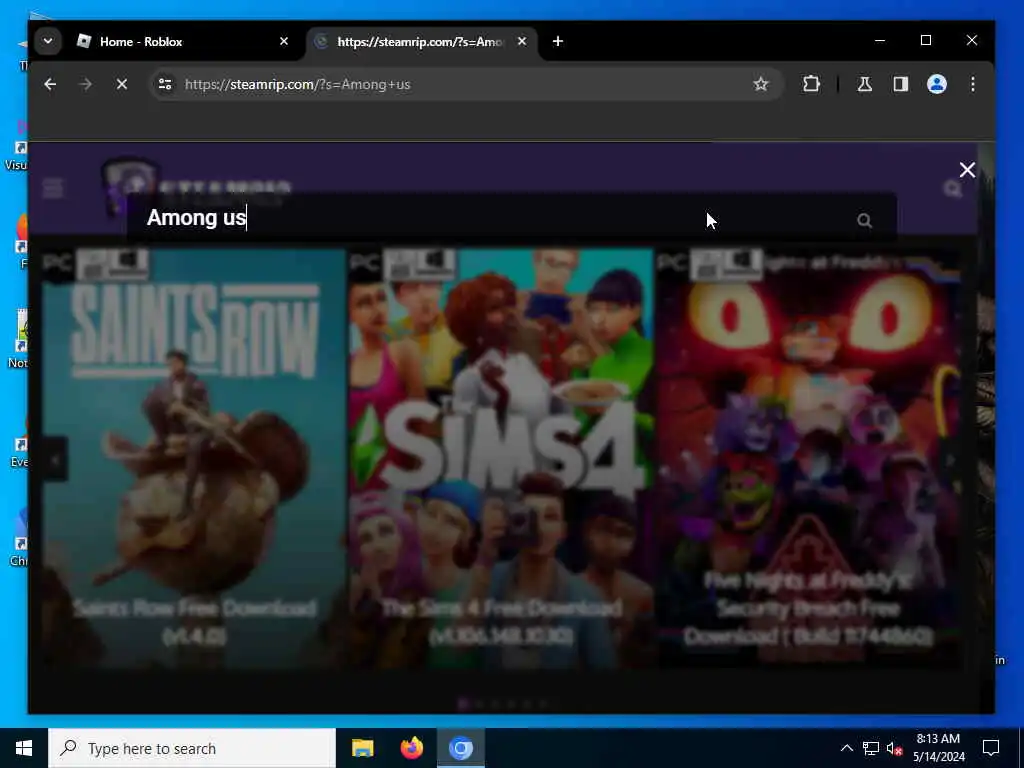The image size is (1024, 768).
Task: Open the notification center icon
Action: (x=991, y=748)
